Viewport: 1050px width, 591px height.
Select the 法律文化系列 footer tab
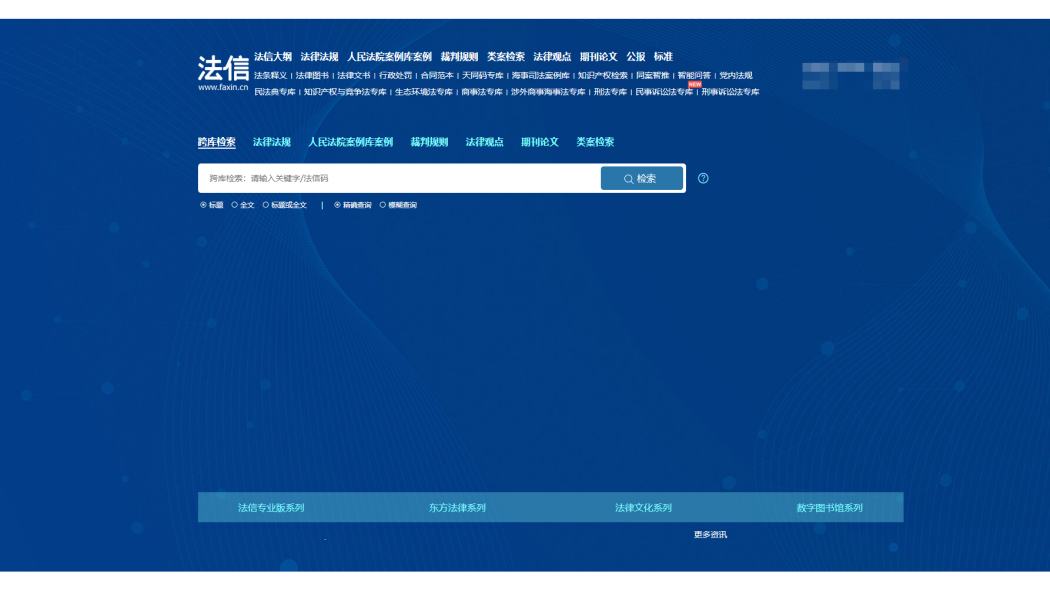click(x=643, y=507)
